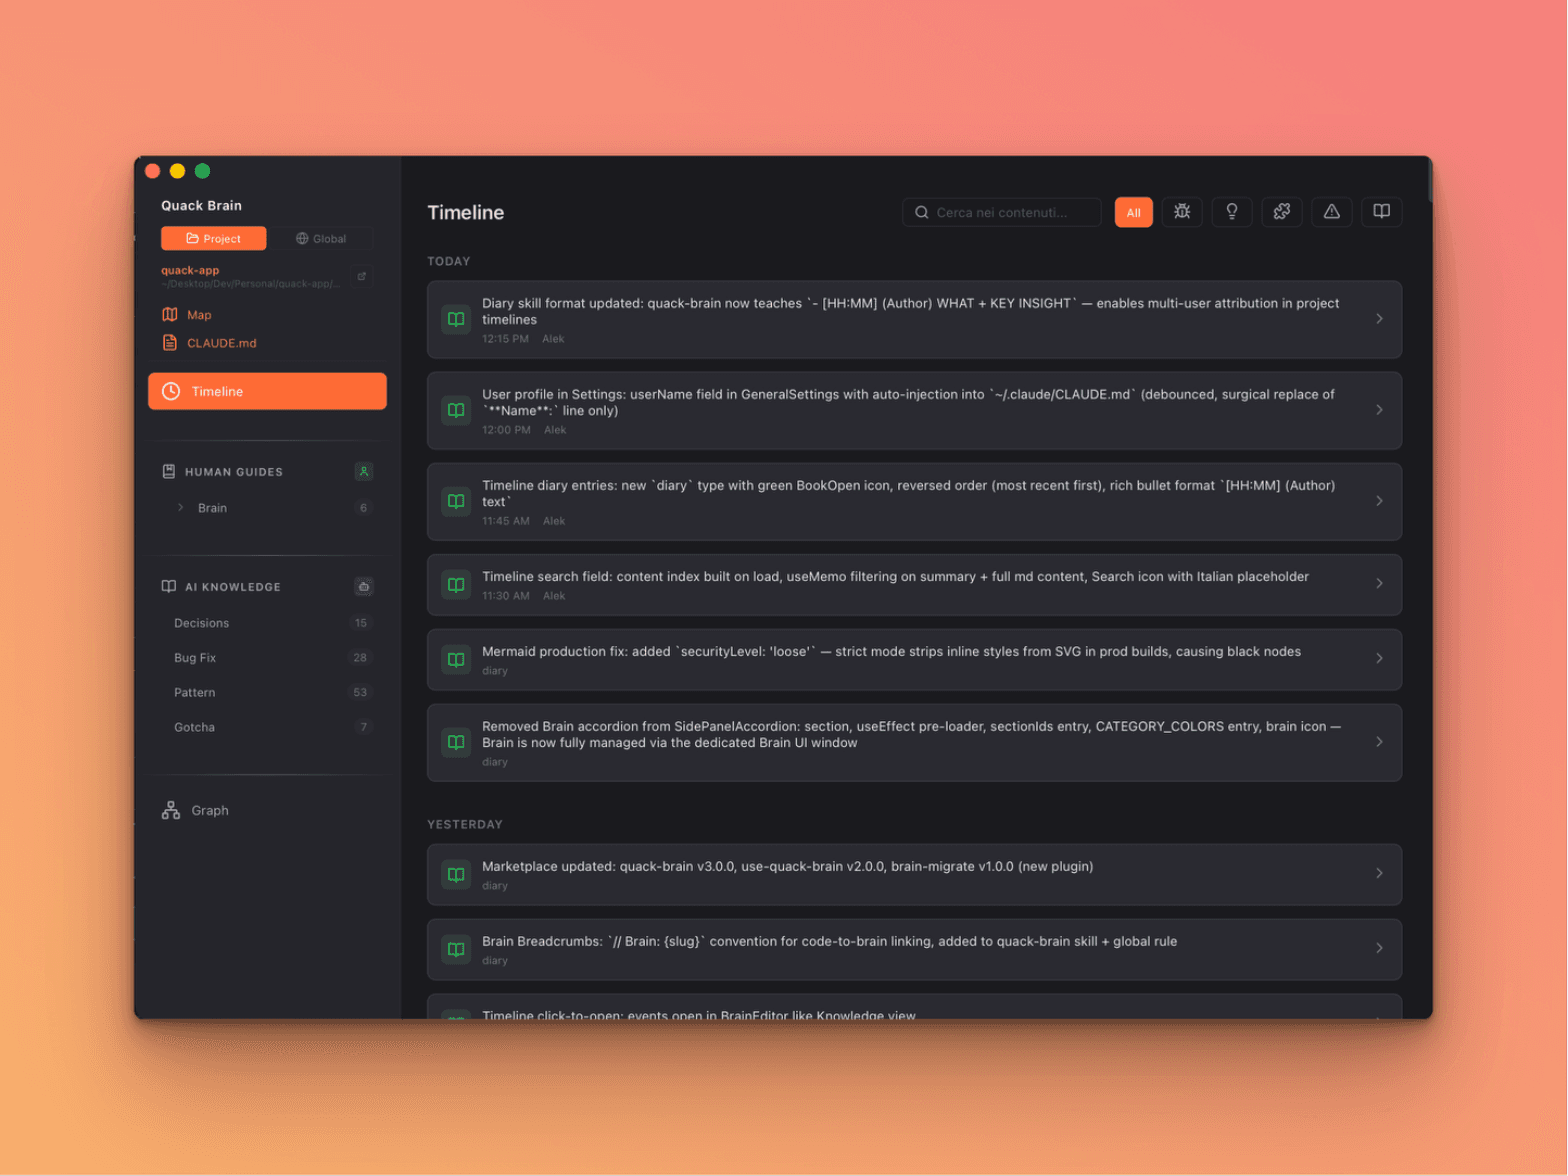
Task: Open the quack-app external link icon
Action: pos(362,277)
